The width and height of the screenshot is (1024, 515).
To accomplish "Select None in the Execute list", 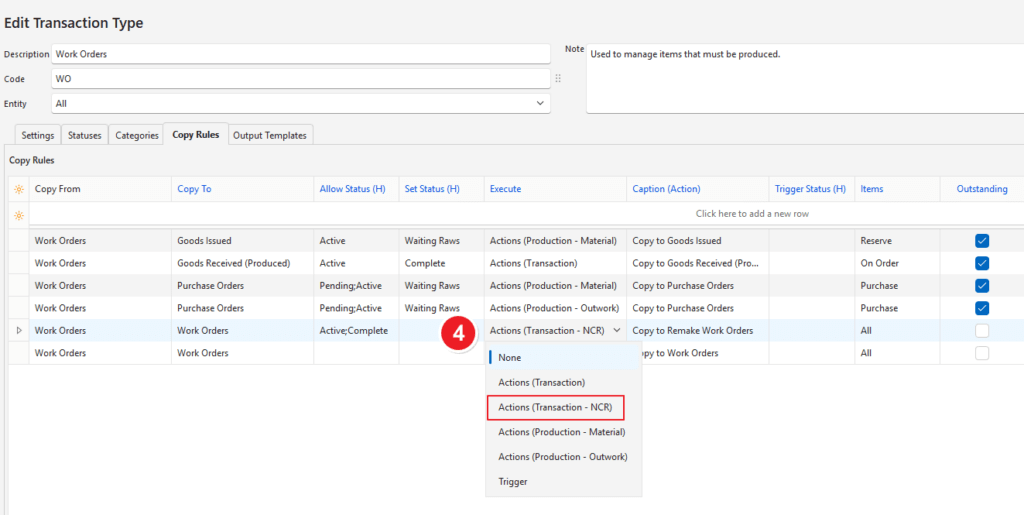I will pos(510,357).
